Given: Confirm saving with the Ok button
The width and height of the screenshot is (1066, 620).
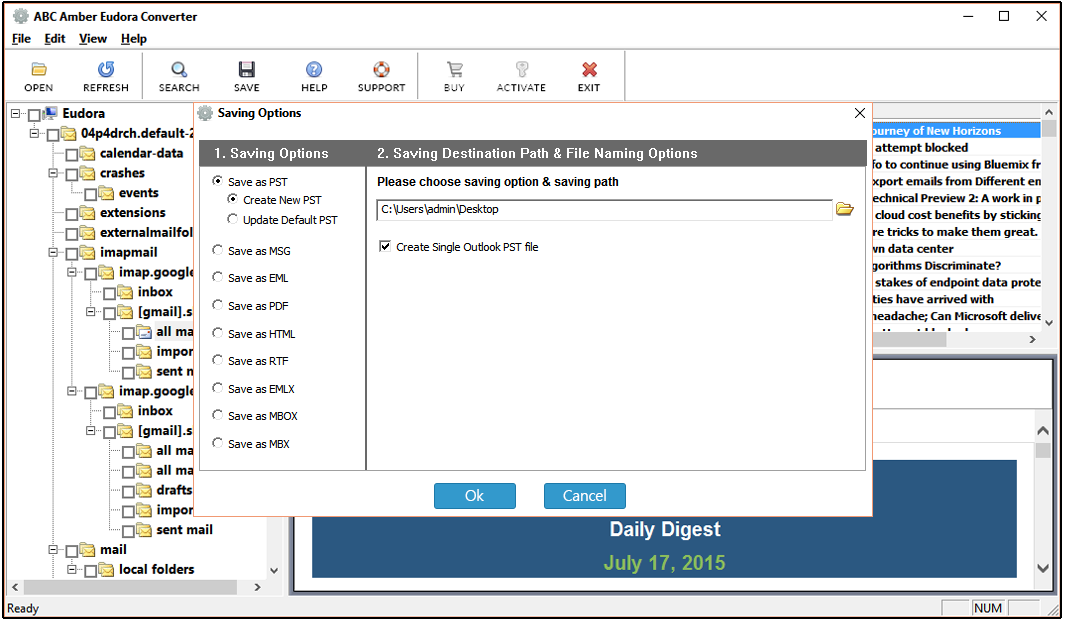Looking at the screenshot, I should point(475,496).
